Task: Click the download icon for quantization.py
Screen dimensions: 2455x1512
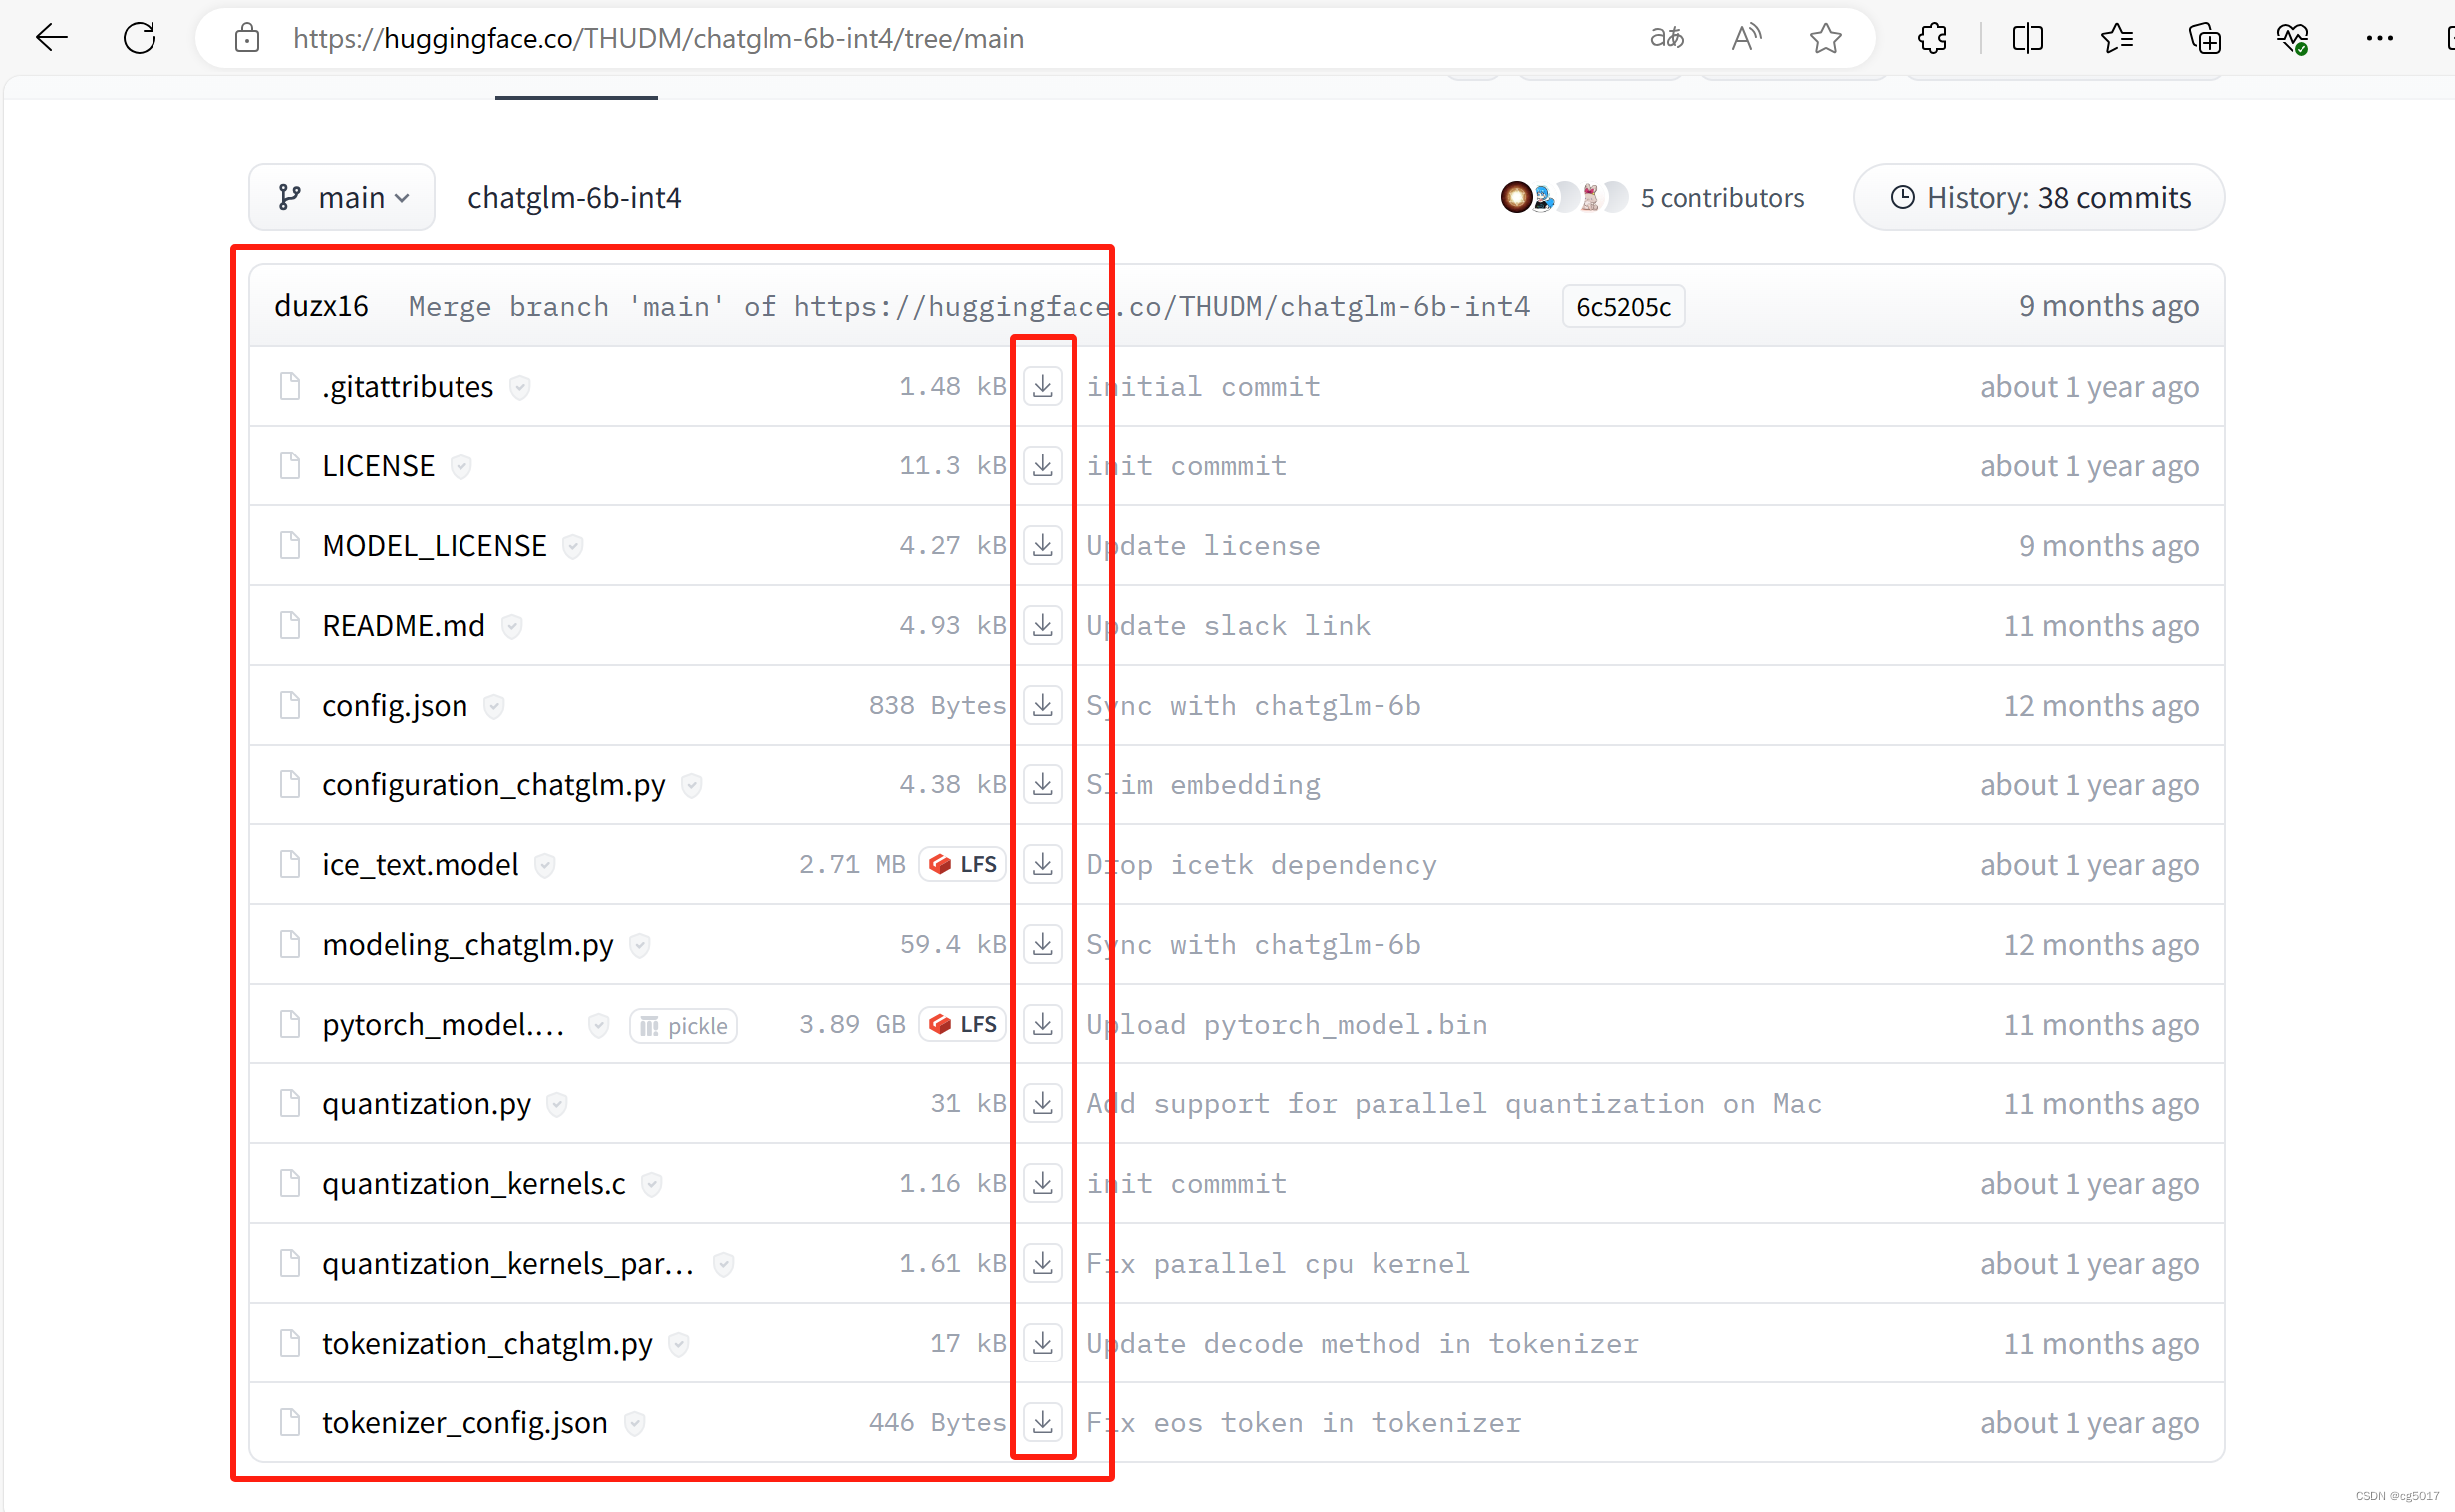Action: point(1042,1103)
